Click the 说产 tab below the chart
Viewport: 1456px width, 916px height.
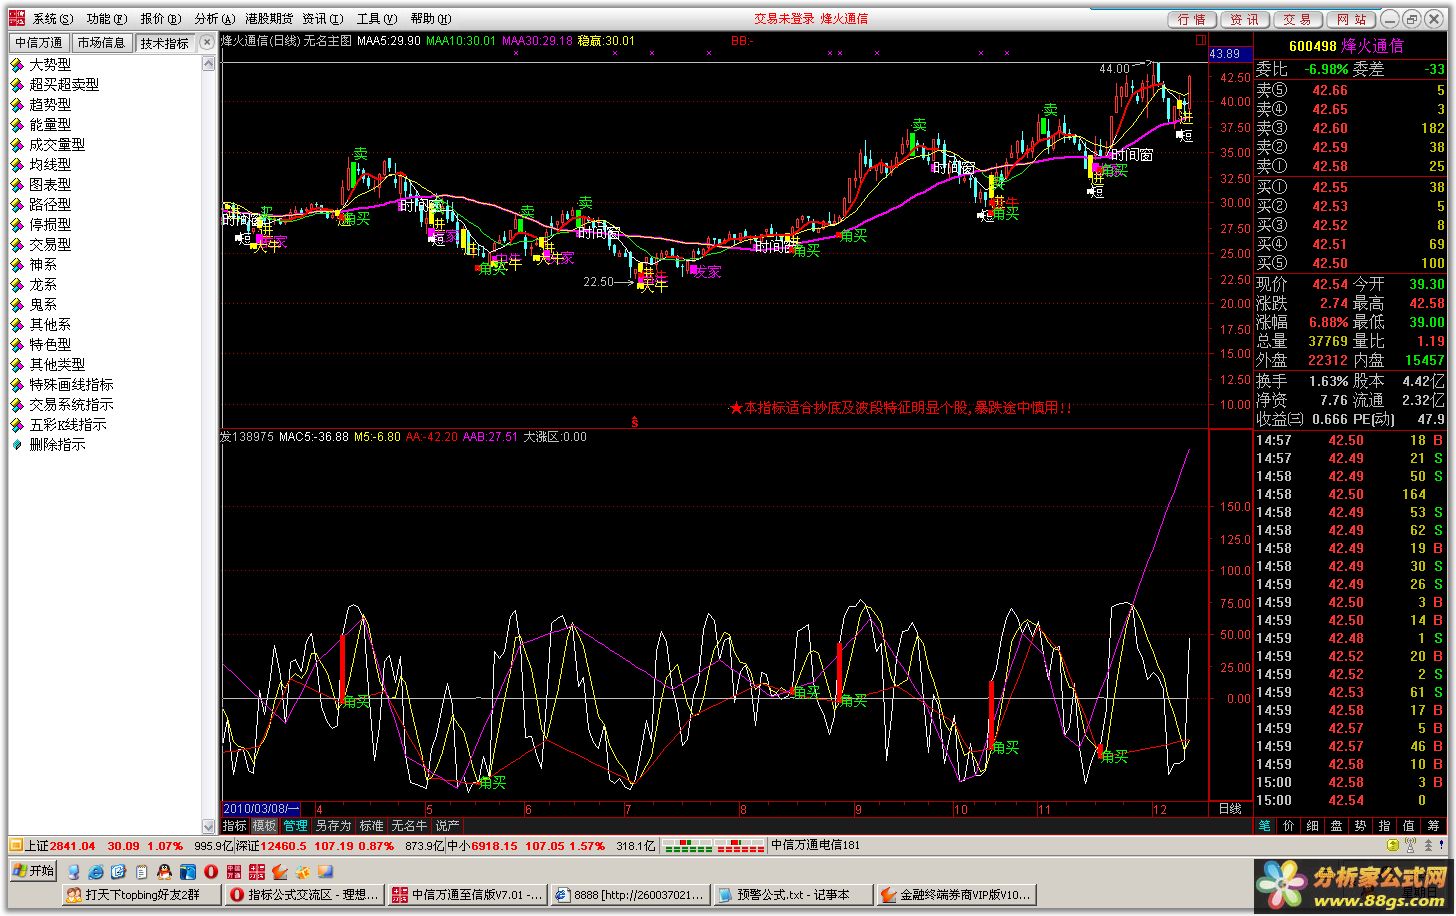pos(447,826)
